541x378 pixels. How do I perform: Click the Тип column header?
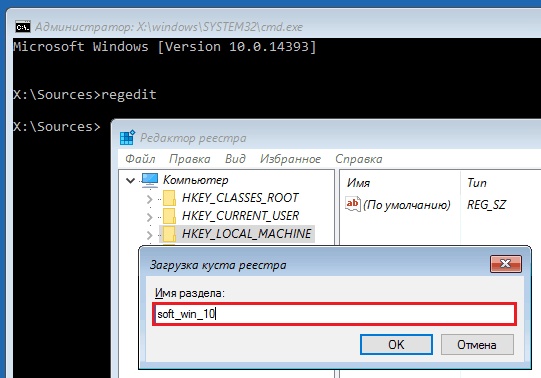(x=477, y=183)
